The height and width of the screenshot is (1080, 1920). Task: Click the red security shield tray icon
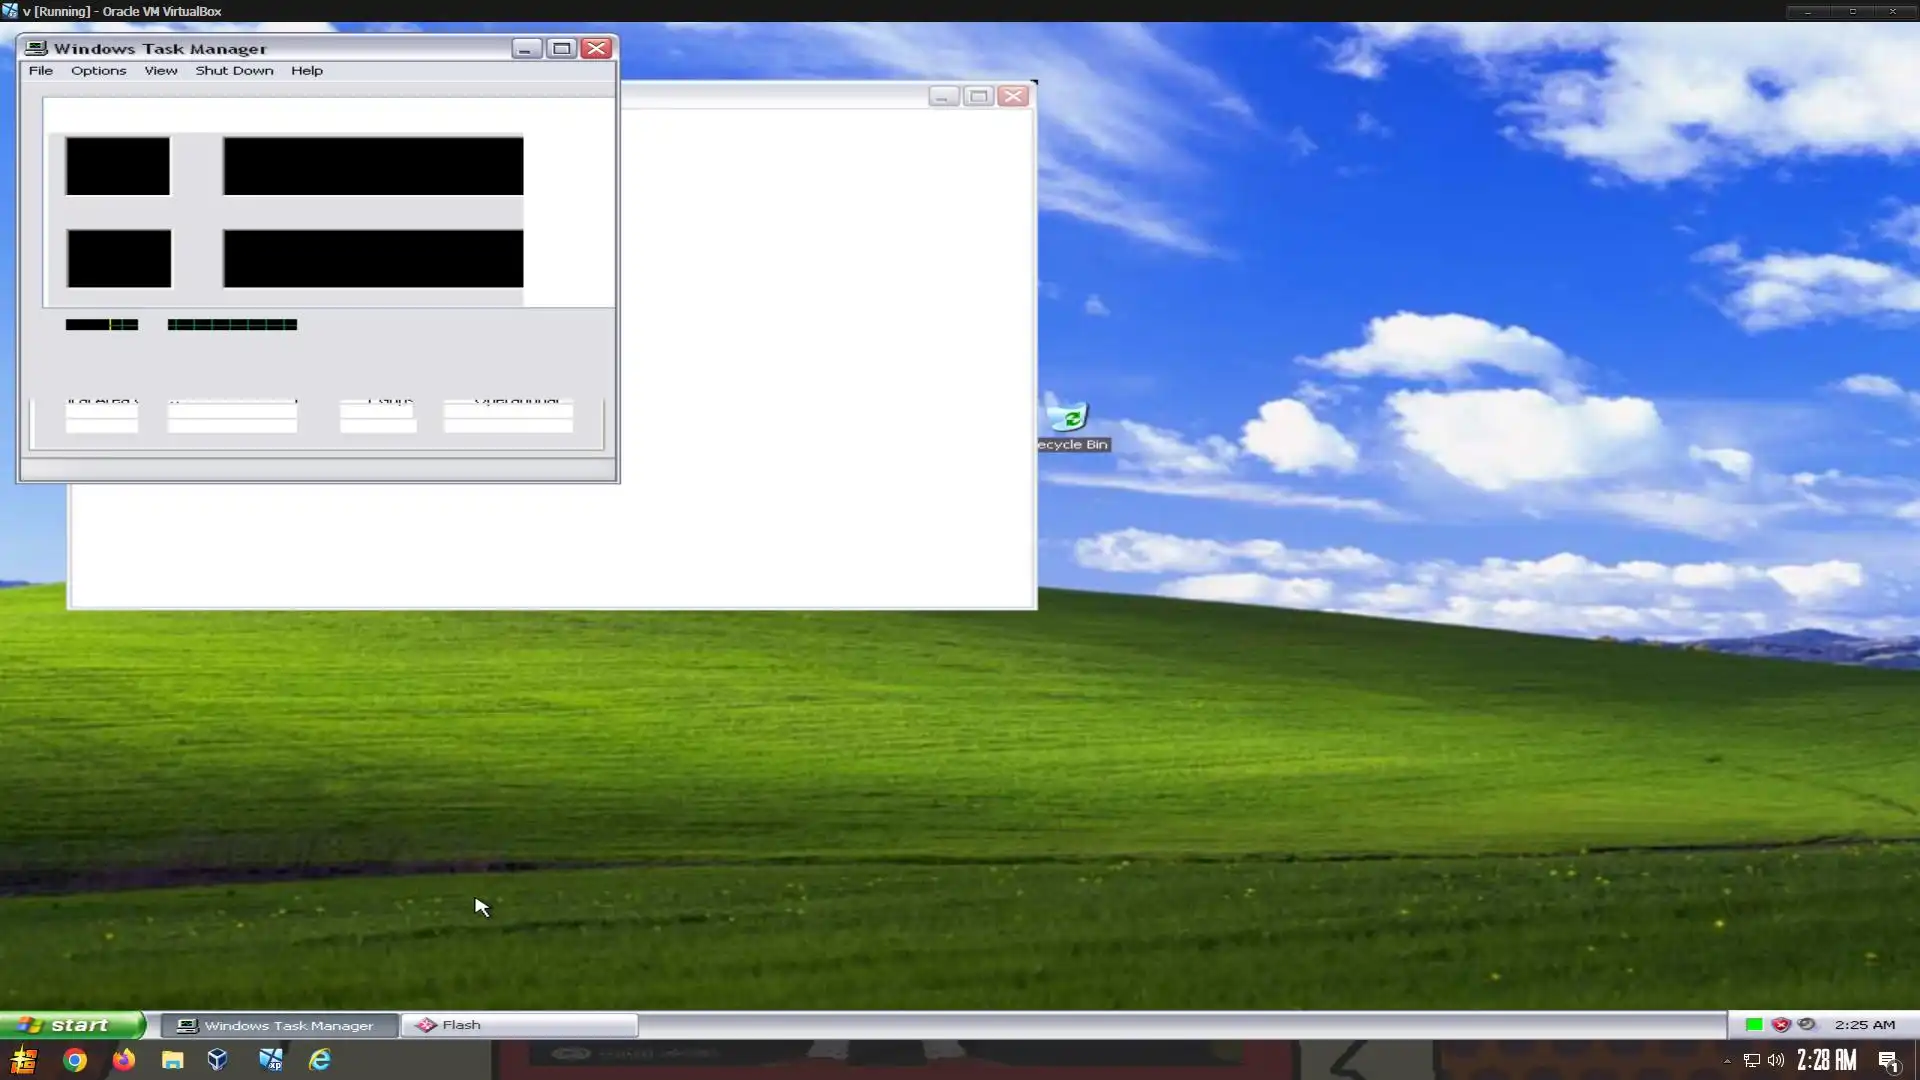coord(1780,1024)
